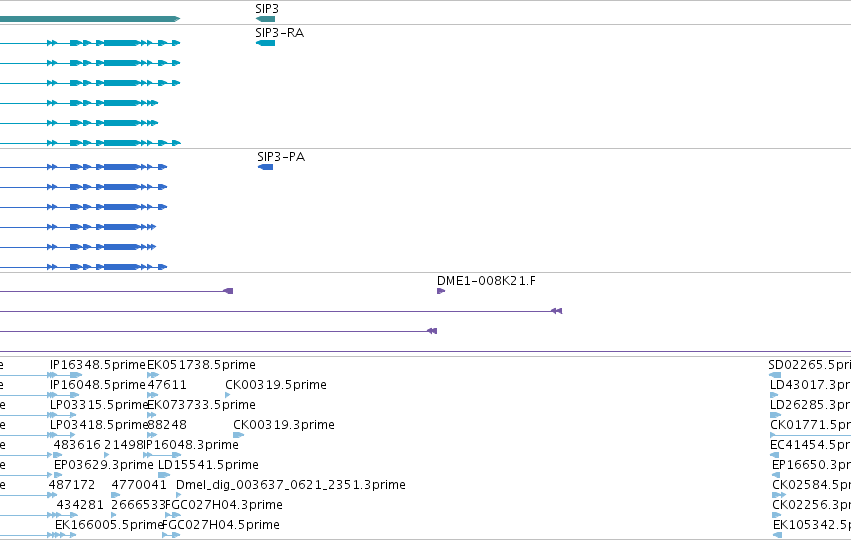Select the EK105342.5prime label
The image size is (851, 540).
pos(812,525)
